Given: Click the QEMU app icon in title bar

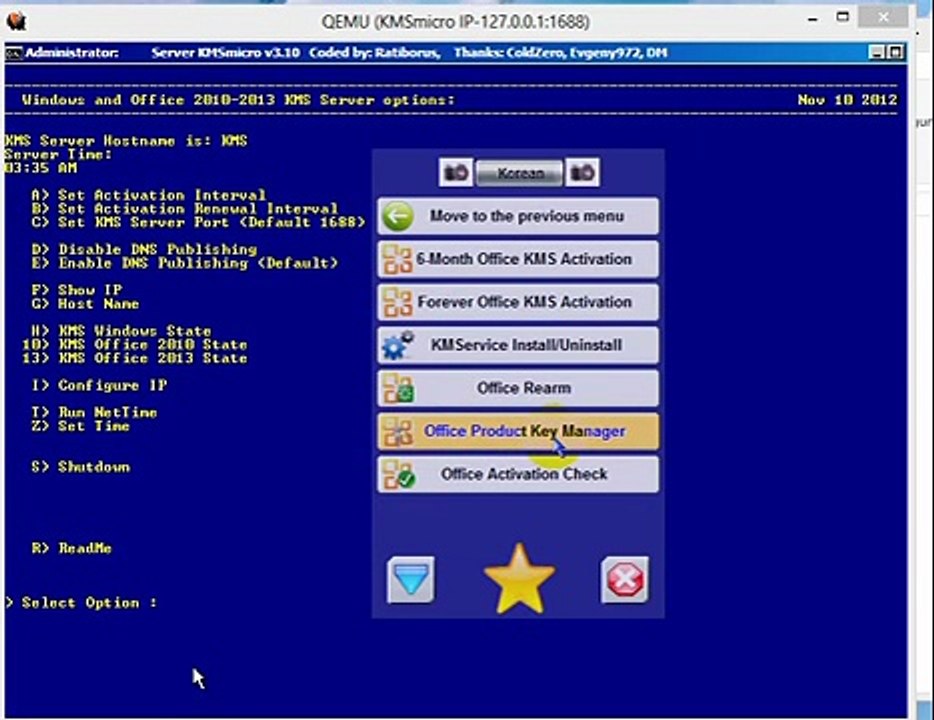Looking at the screenshot, I should (17, 22).
